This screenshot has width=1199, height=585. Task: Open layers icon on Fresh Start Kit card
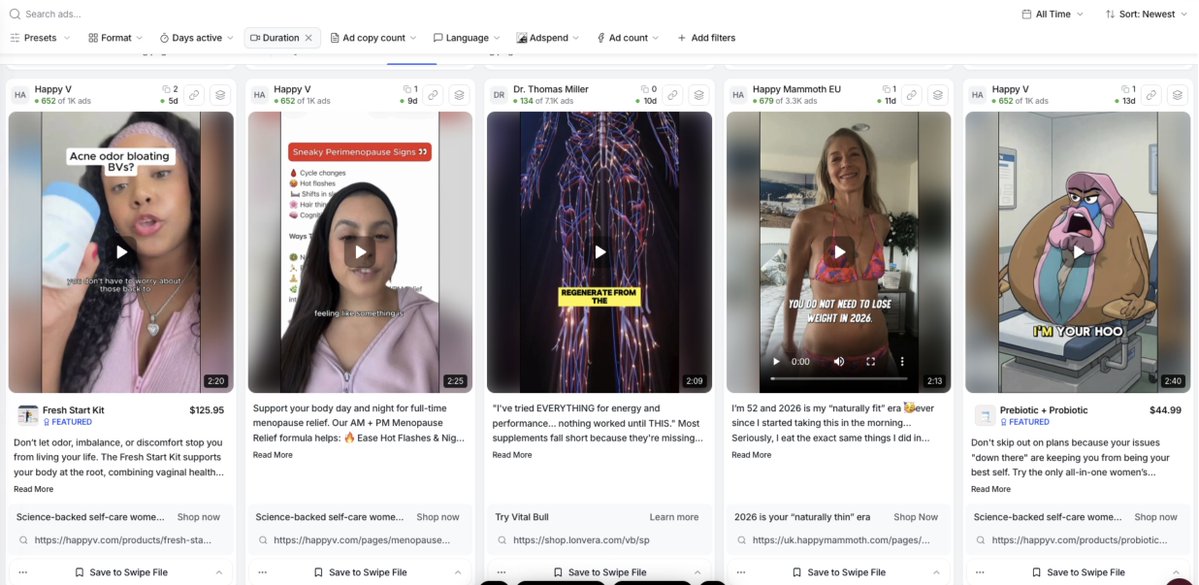pyautogui.click(x=220, y=95)
